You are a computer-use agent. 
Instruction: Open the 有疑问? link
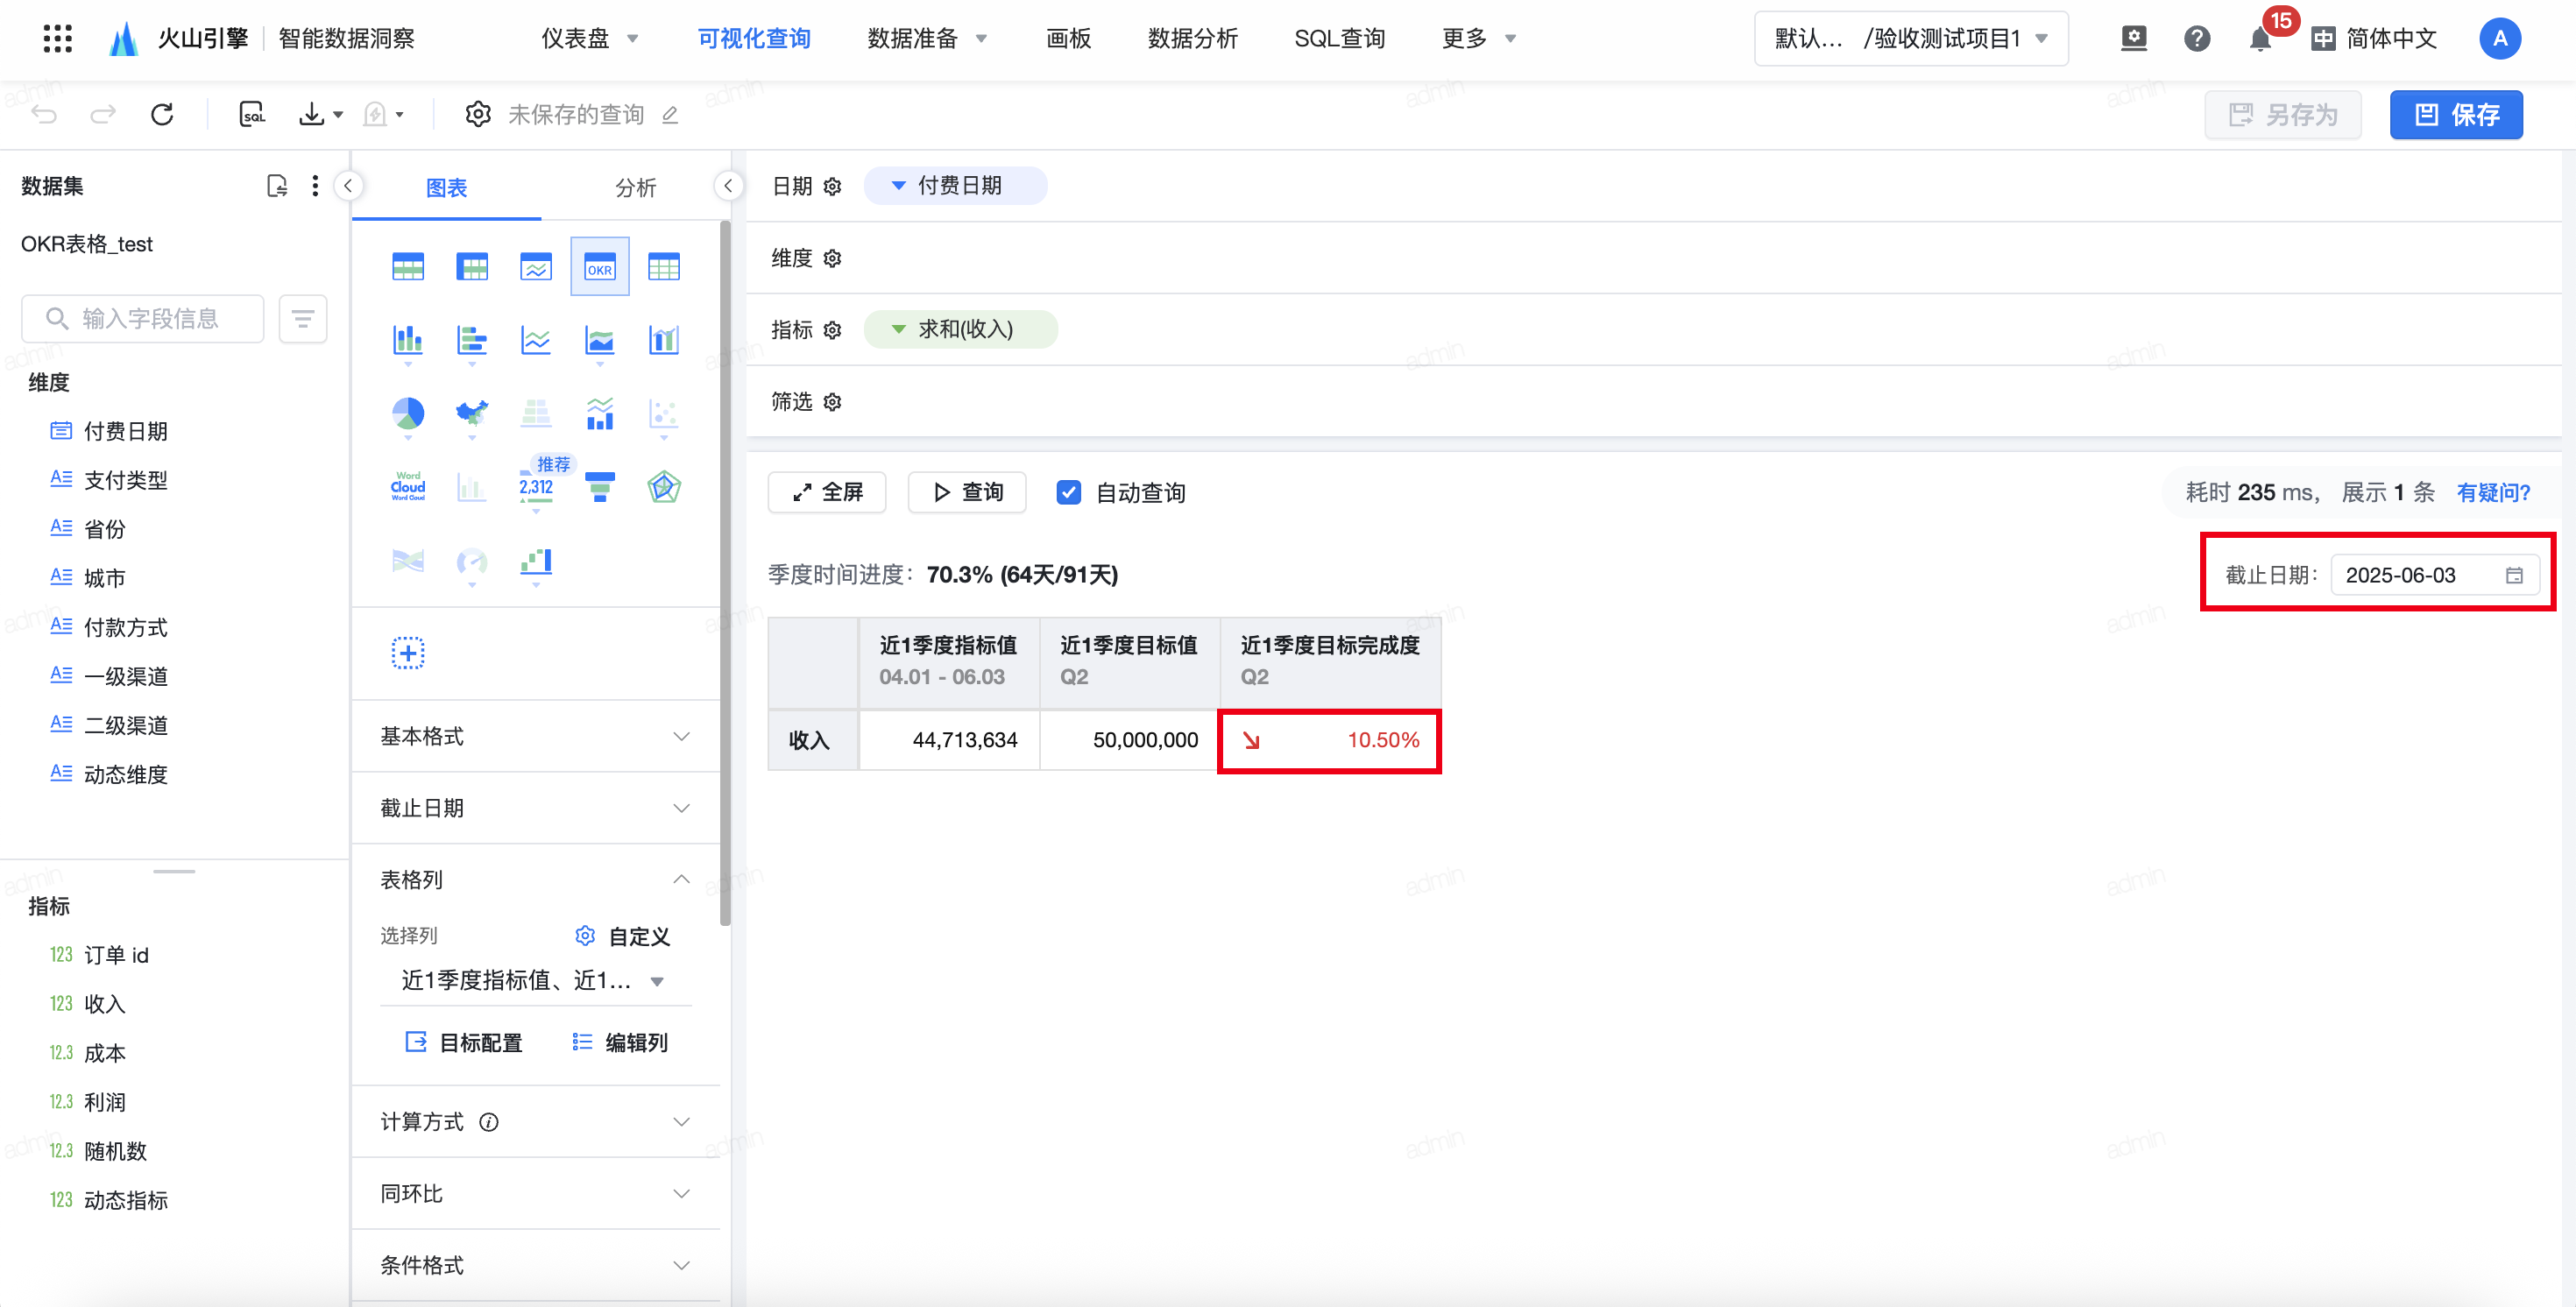tap(2493, 492)
